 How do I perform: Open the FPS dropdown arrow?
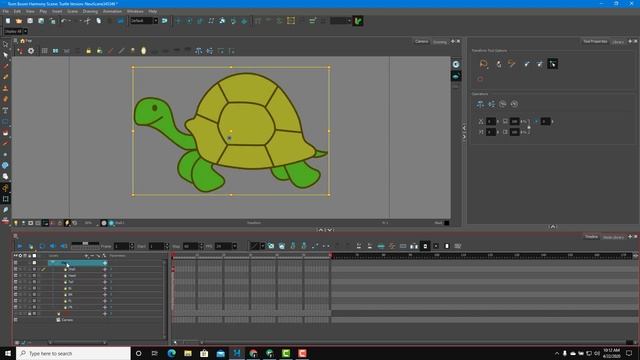pos(234,246)
